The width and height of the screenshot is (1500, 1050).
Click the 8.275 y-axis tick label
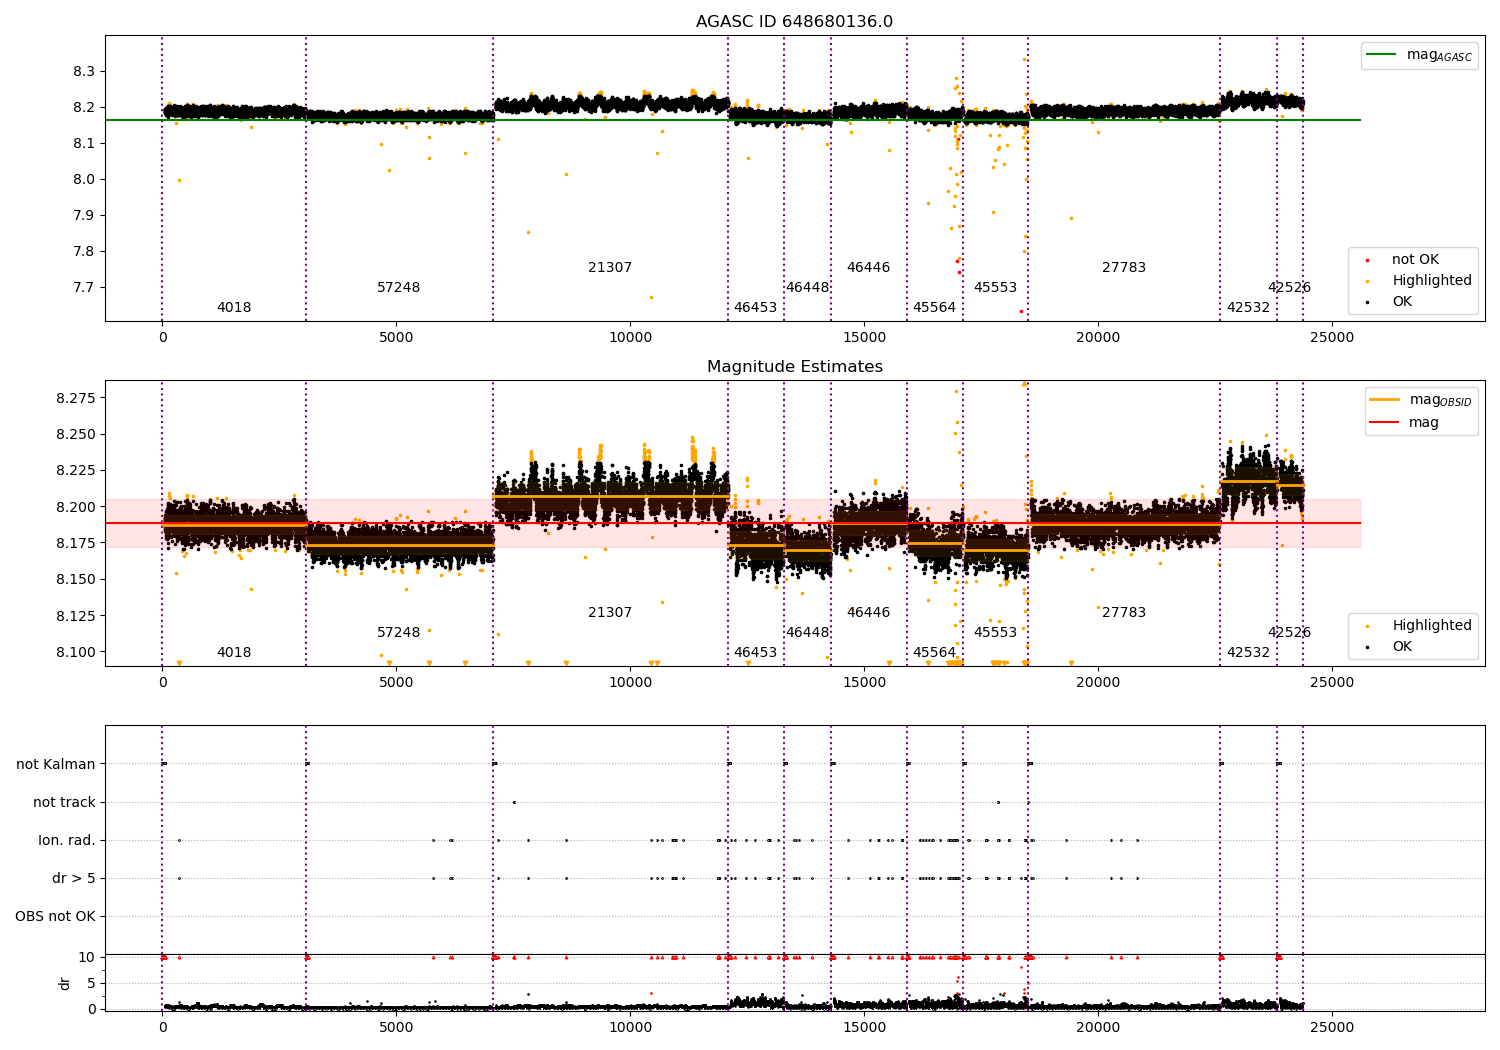pos(76,399)
